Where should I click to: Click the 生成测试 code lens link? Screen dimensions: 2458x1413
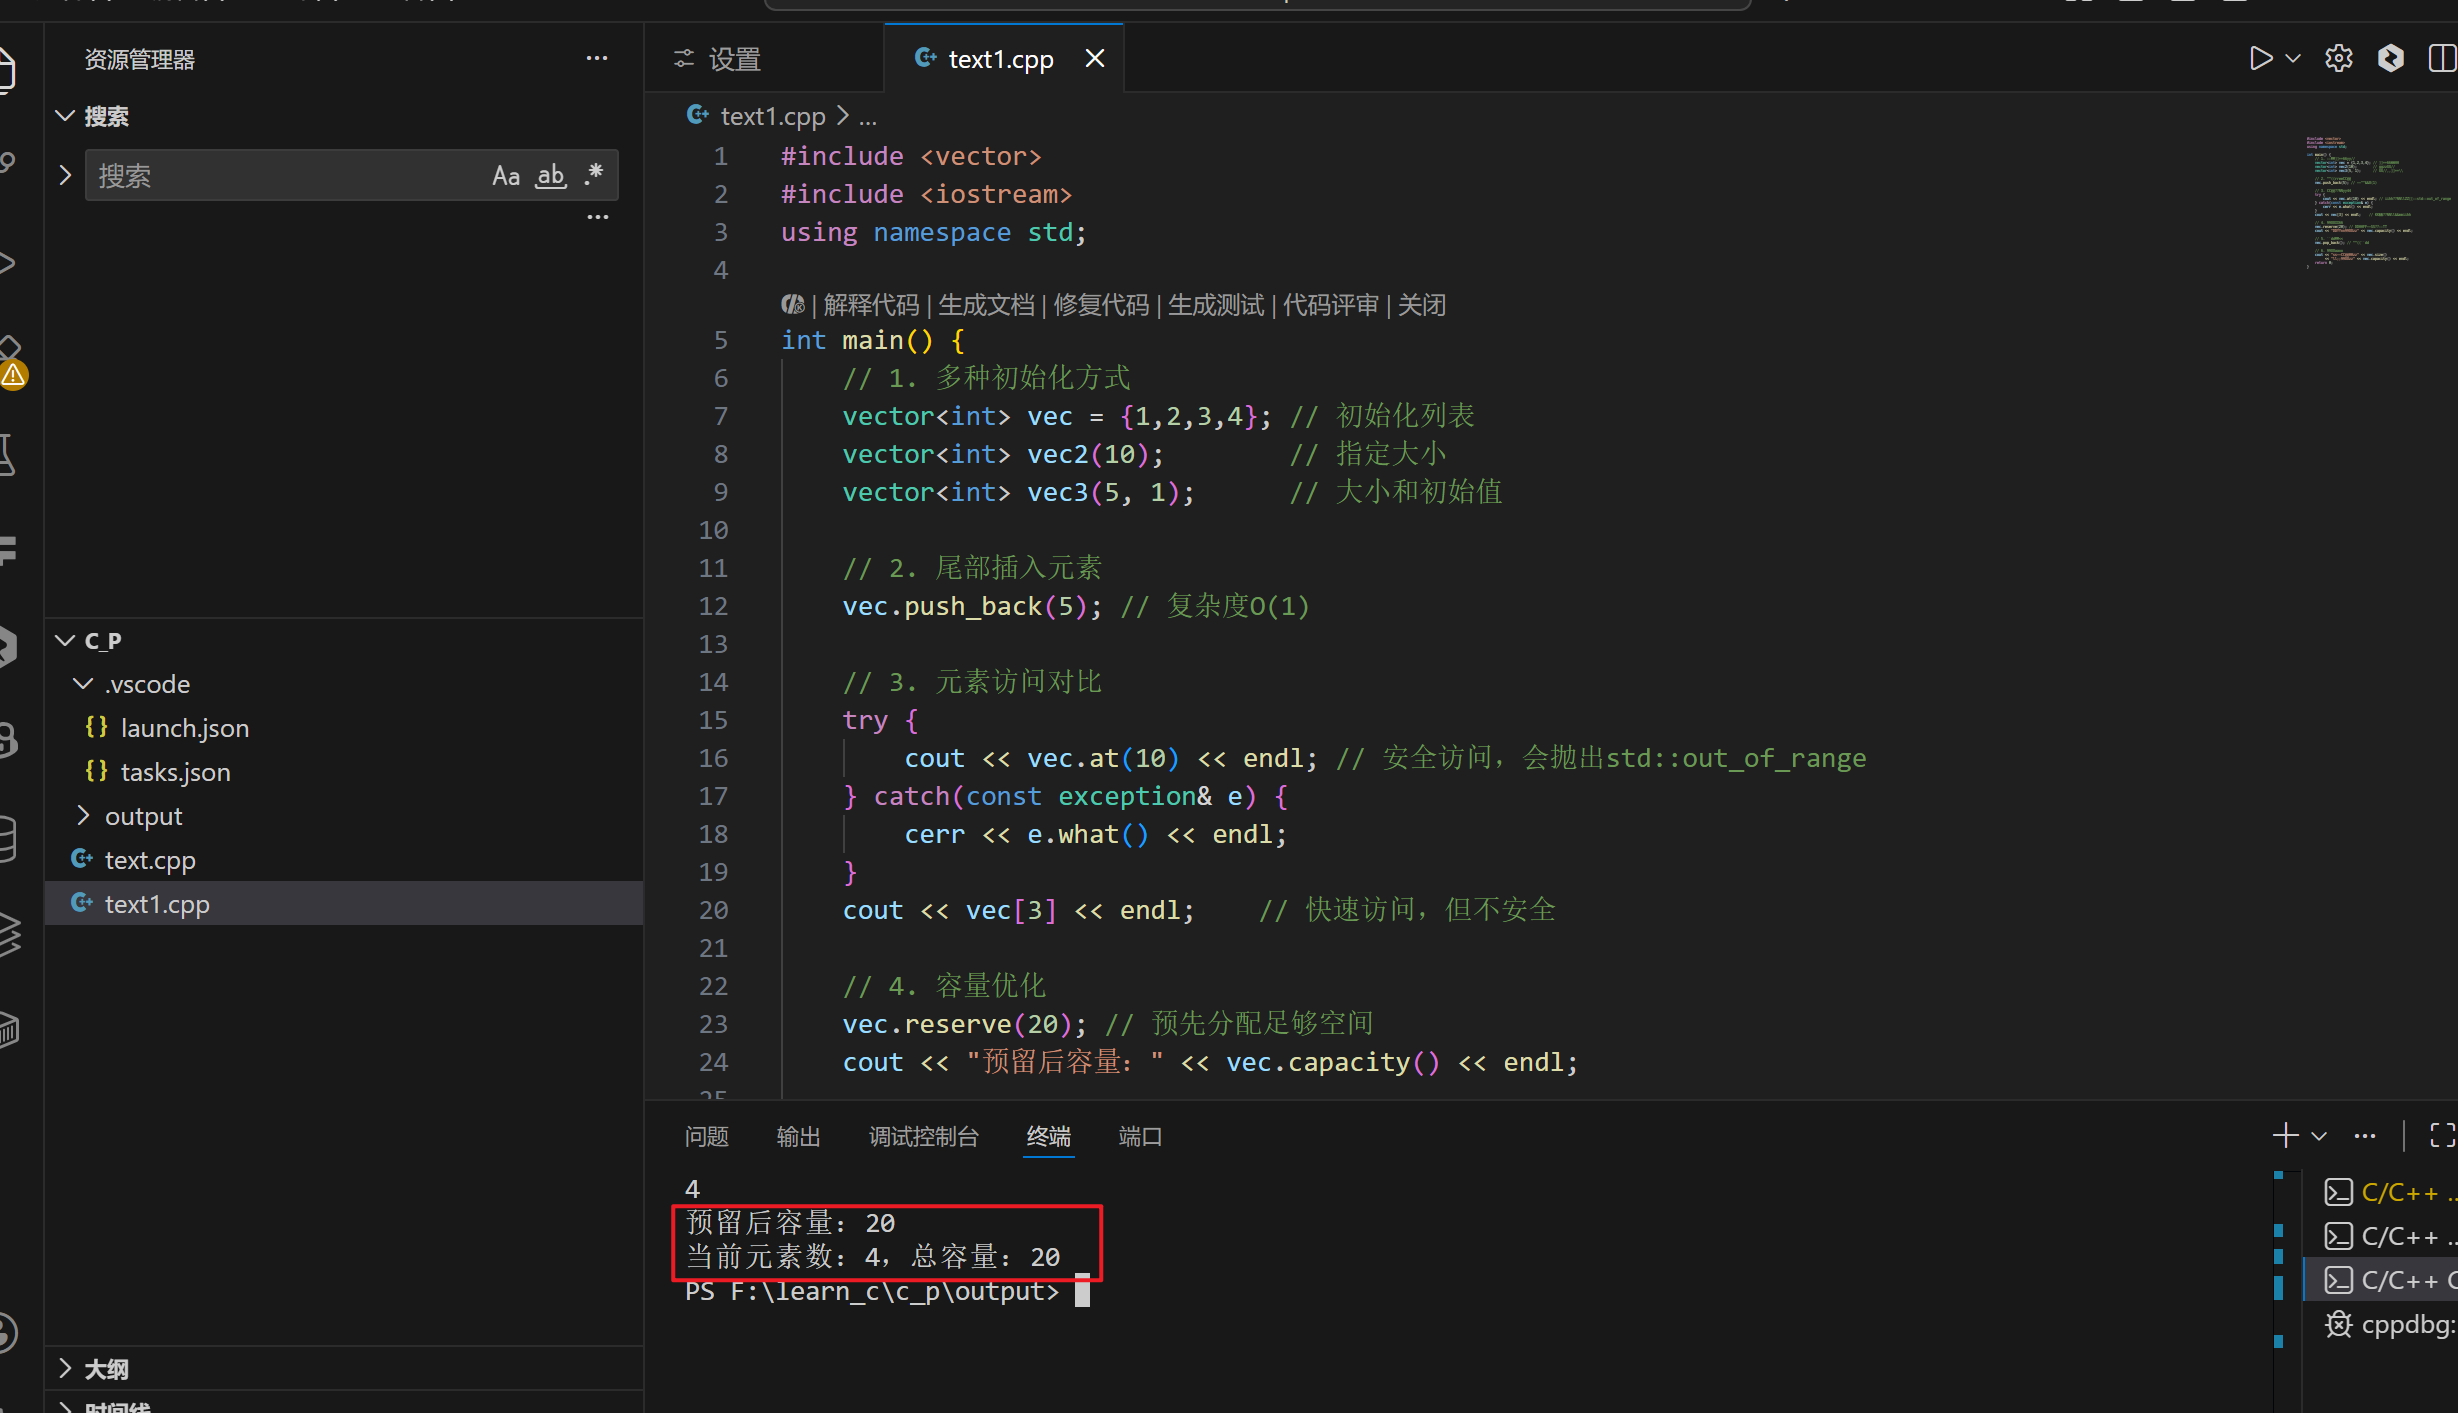point(1215,305)
